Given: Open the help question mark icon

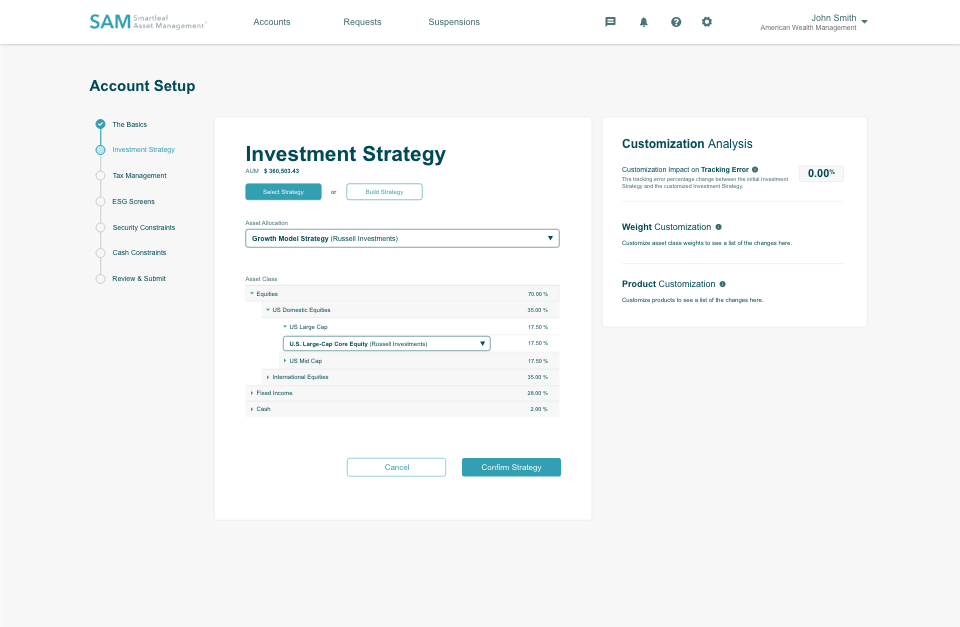Looking at the screenshot, I should [676, 22].
